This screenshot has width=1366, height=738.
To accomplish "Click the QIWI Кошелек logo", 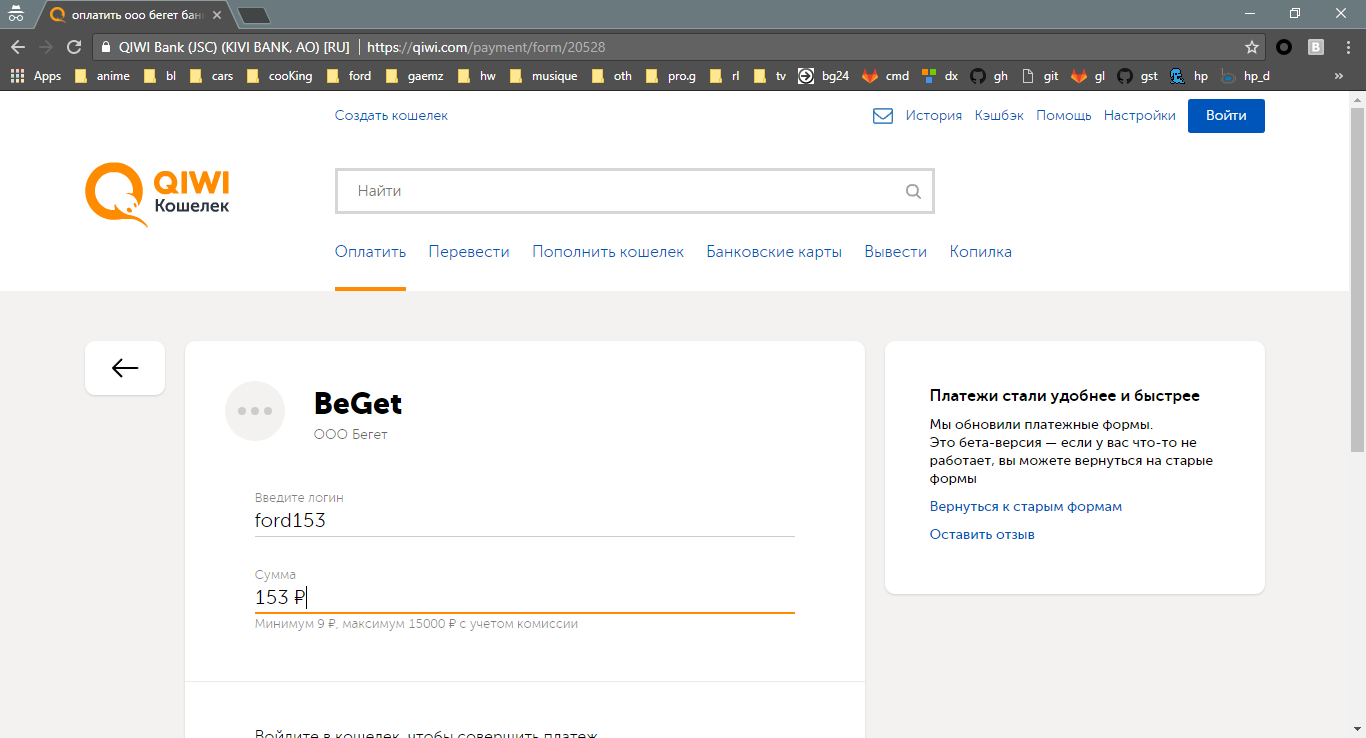I will pos(157,195).
